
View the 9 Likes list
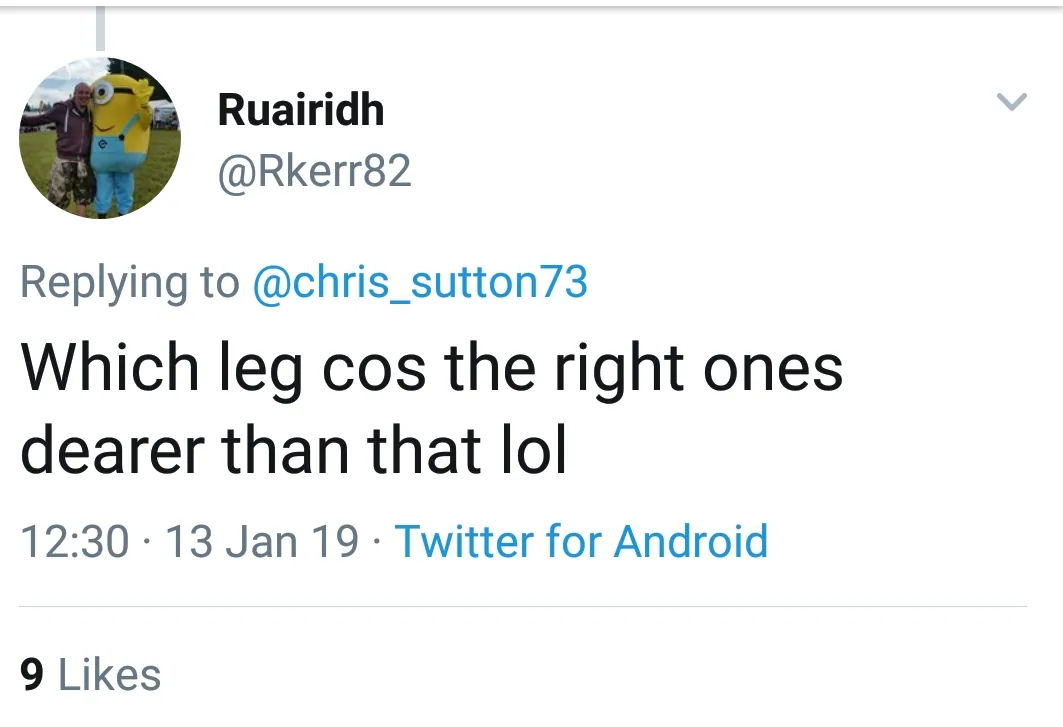click(x=90, y=674)
